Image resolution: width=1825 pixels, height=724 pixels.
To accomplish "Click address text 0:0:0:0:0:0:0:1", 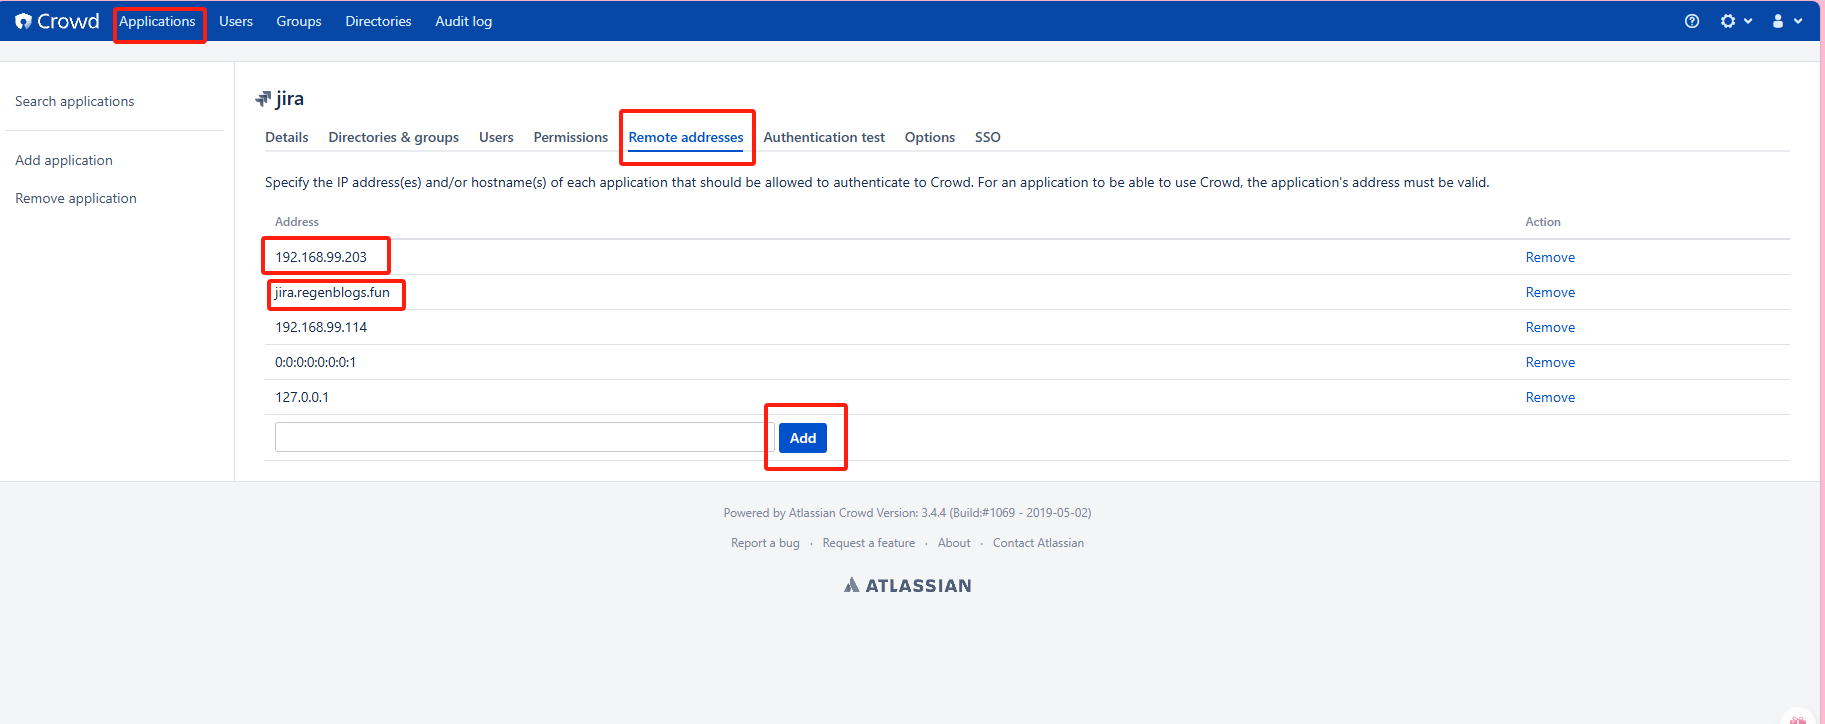I will pyautogui.click(x=315, y=362).
